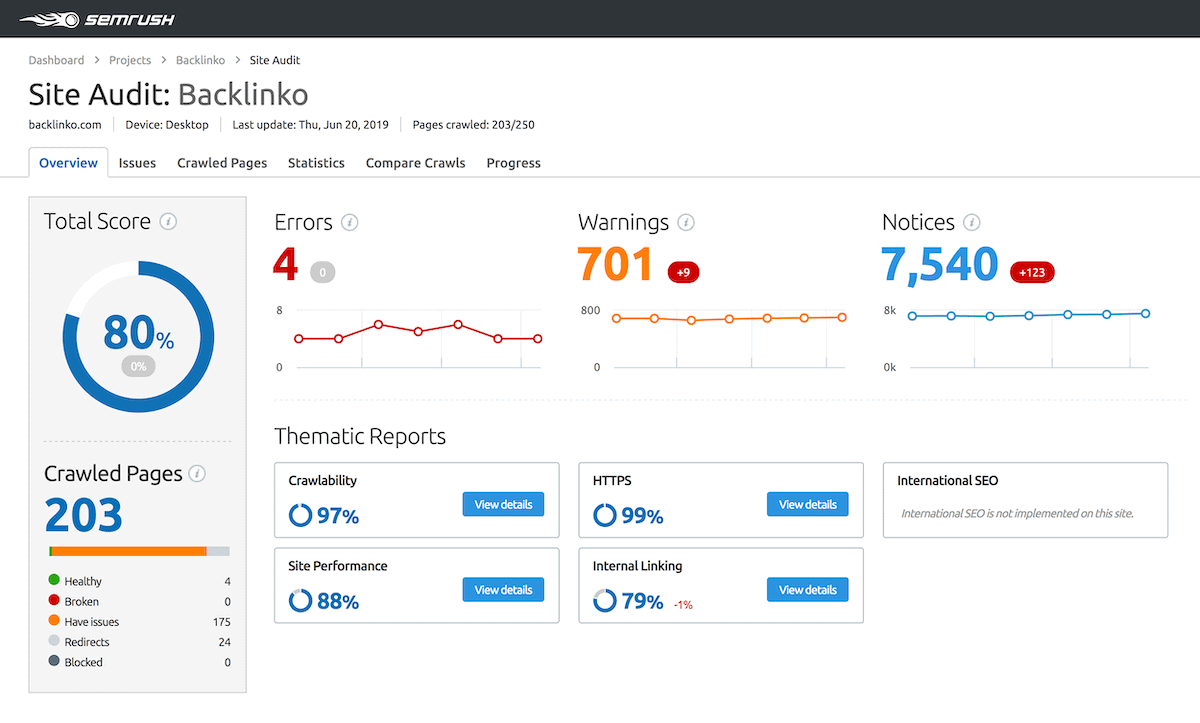This screenshot has height=723, width=1200.
Task: Open Errors info icon
Action: 349,222
